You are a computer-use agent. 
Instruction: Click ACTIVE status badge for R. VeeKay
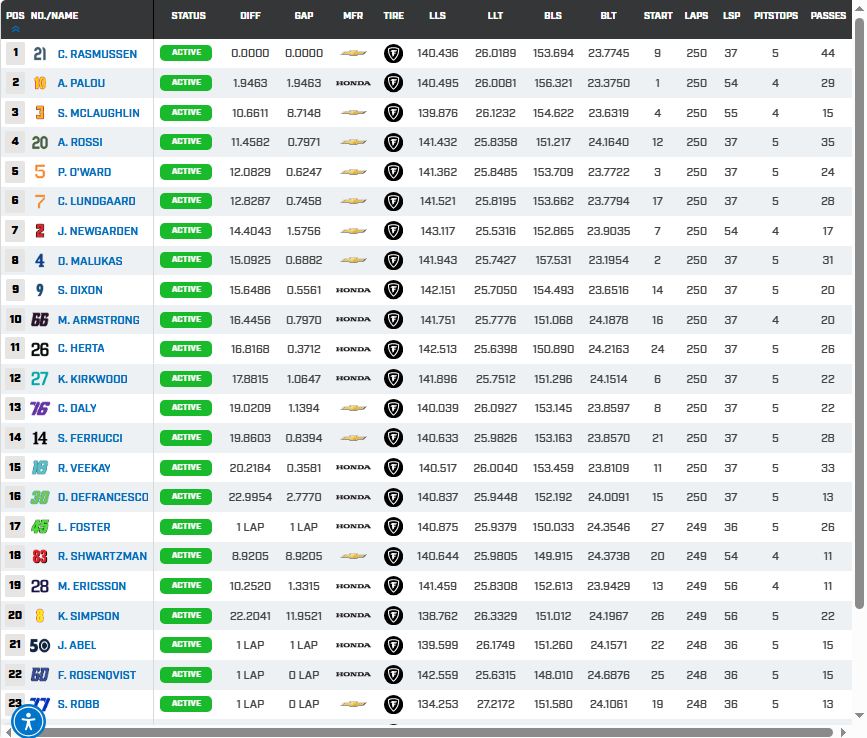pyautogui.click(x=186, y=468)
